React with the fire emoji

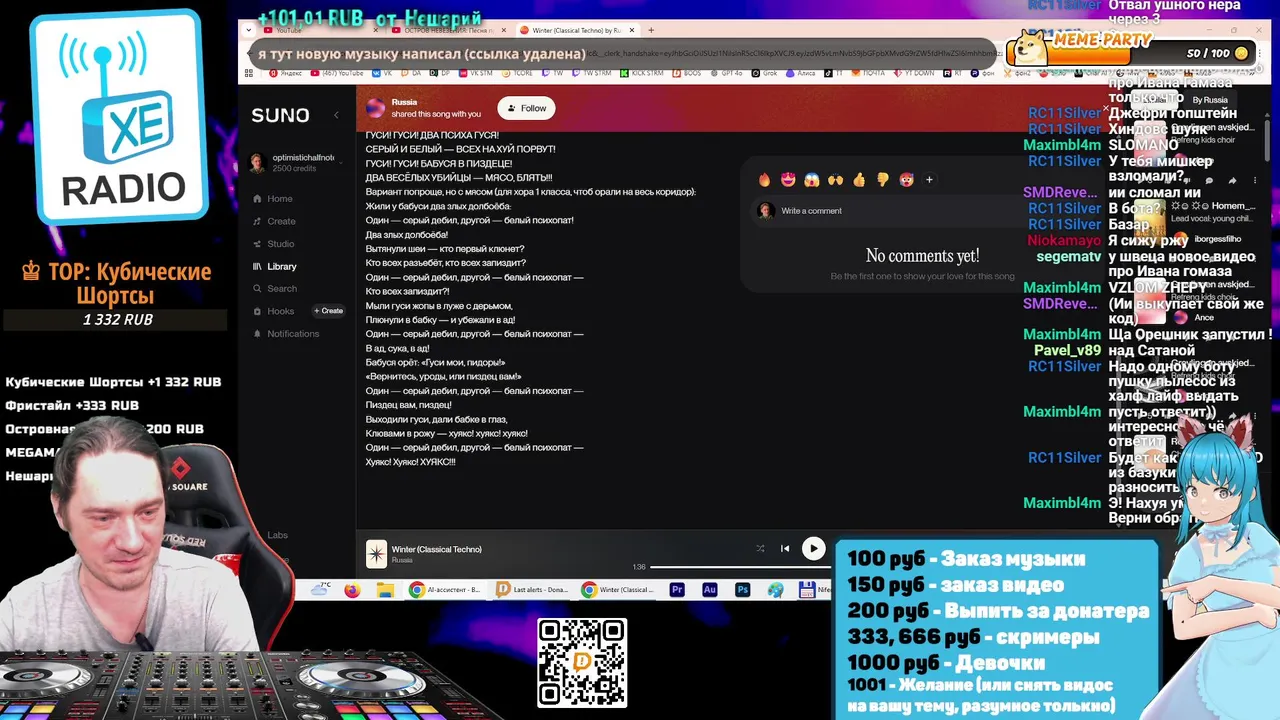coord(765,180)
